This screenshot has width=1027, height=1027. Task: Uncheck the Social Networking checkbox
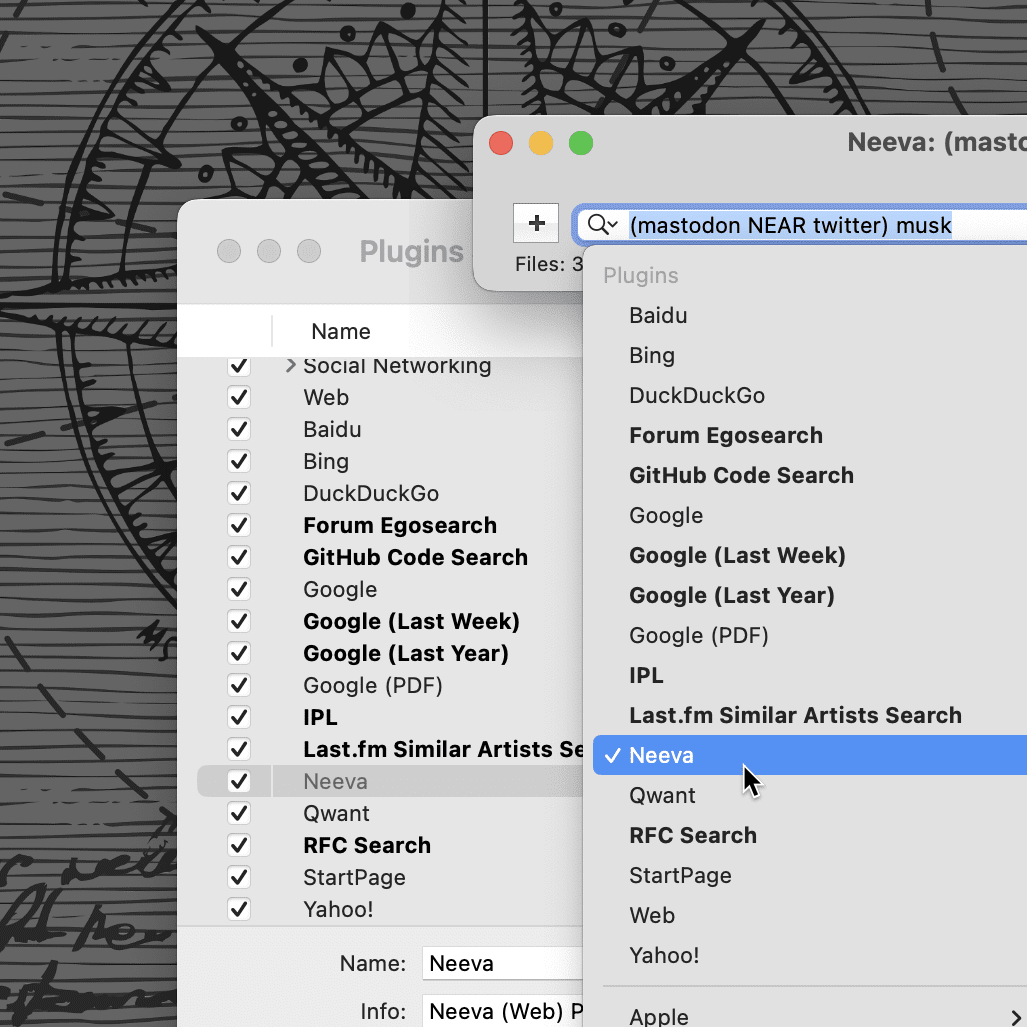coord(239,365)
